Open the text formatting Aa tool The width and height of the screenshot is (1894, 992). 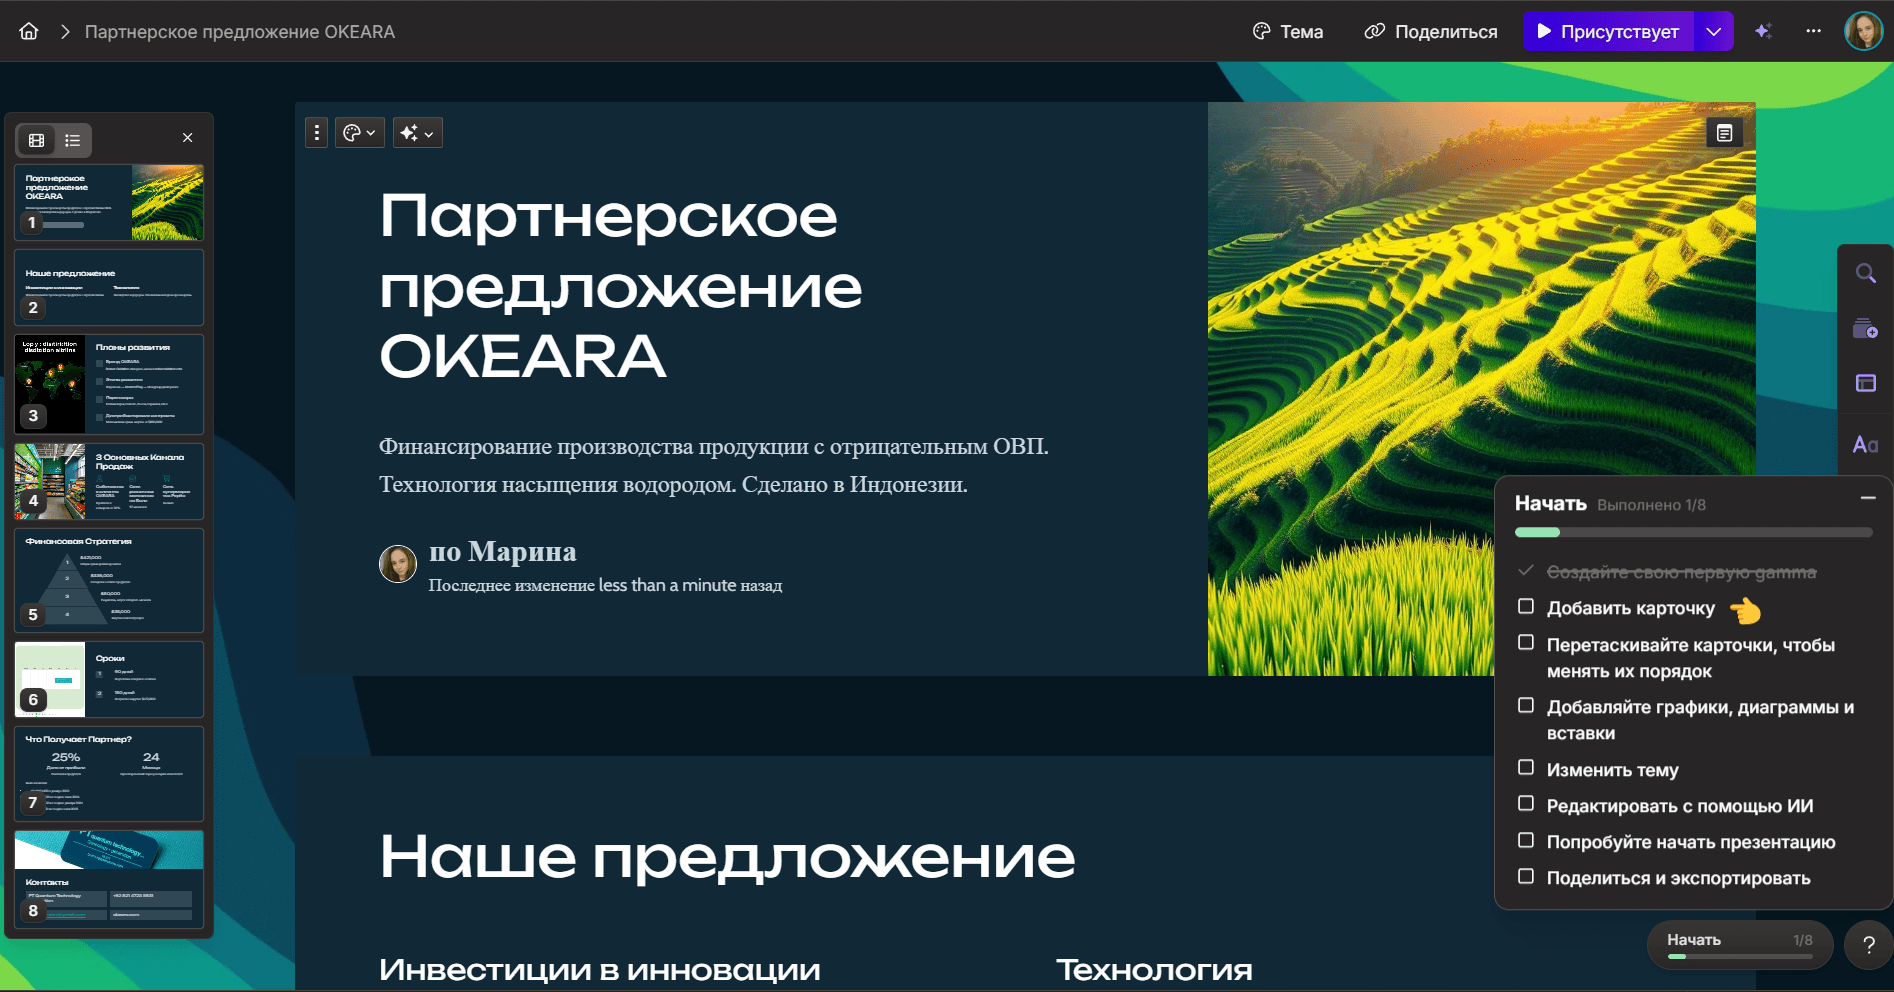click(1866, 444)
